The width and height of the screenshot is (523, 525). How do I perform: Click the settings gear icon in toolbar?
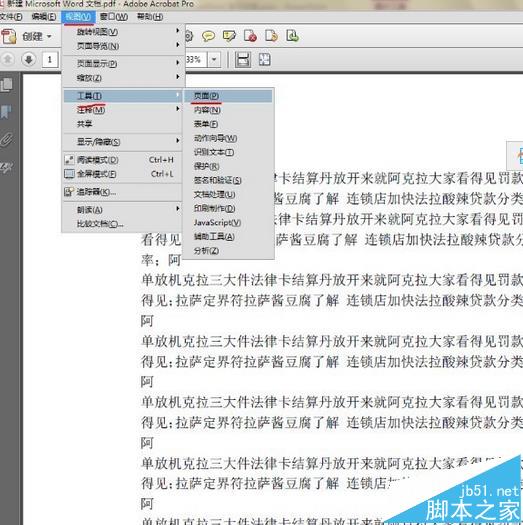tap(189, 36)
